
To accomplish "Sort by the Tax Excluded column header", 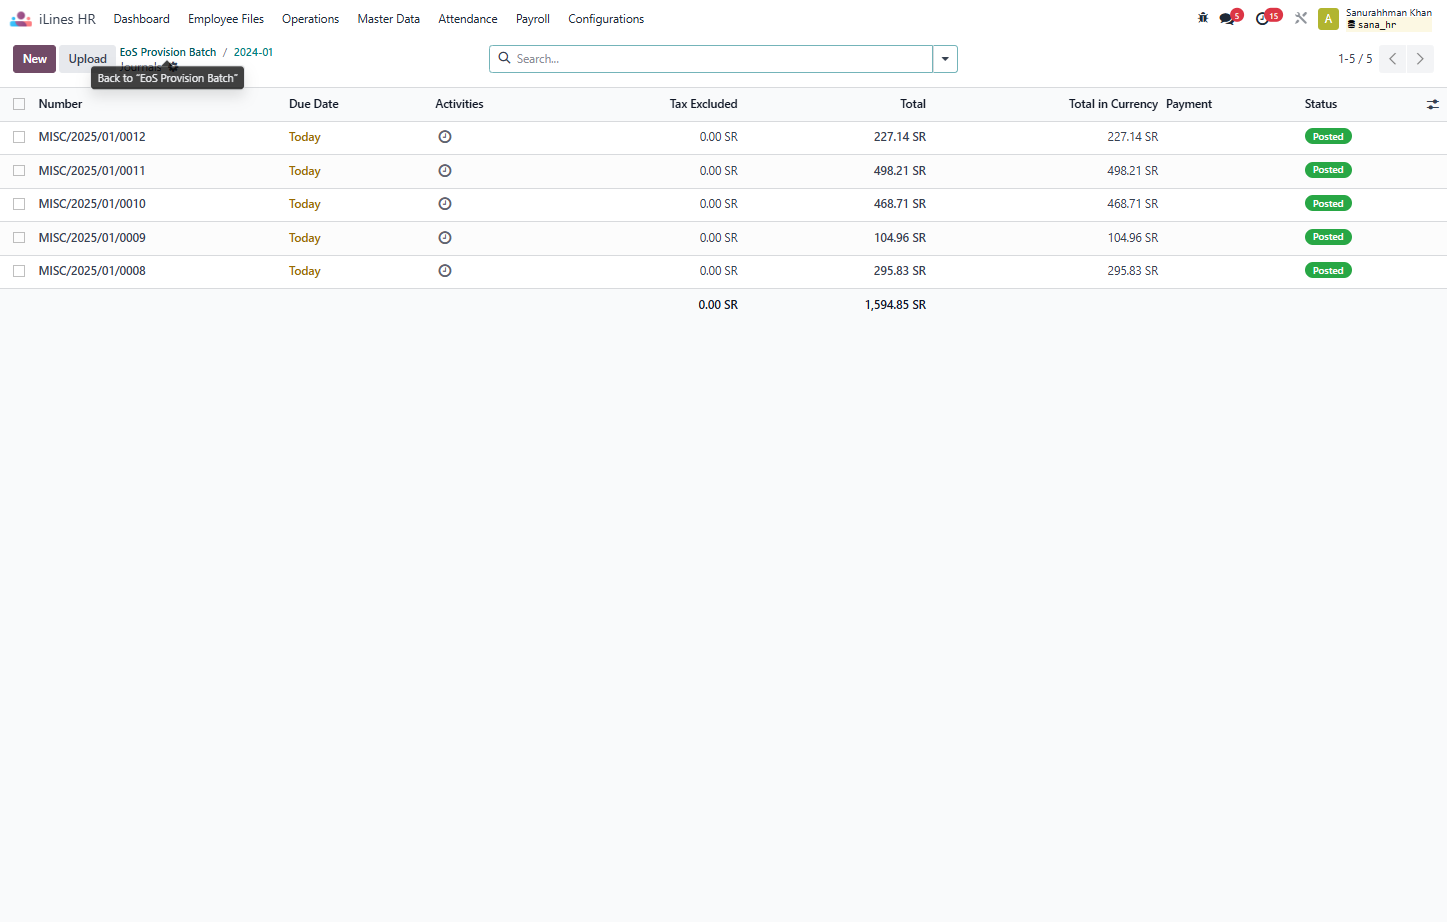I will pos(703,104).
